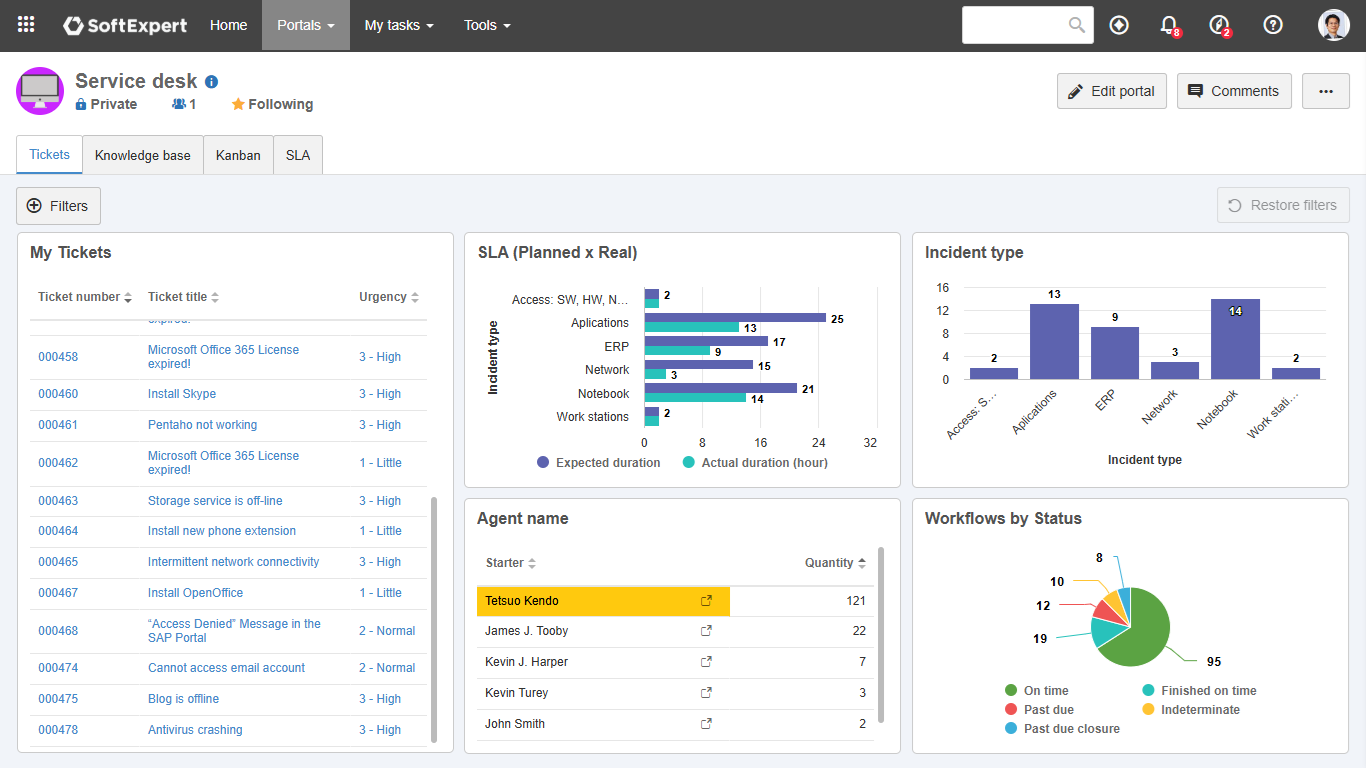Click your profile avatar picture
The width and height of the screenshot is (1366, 768).
pos(1333,25)
